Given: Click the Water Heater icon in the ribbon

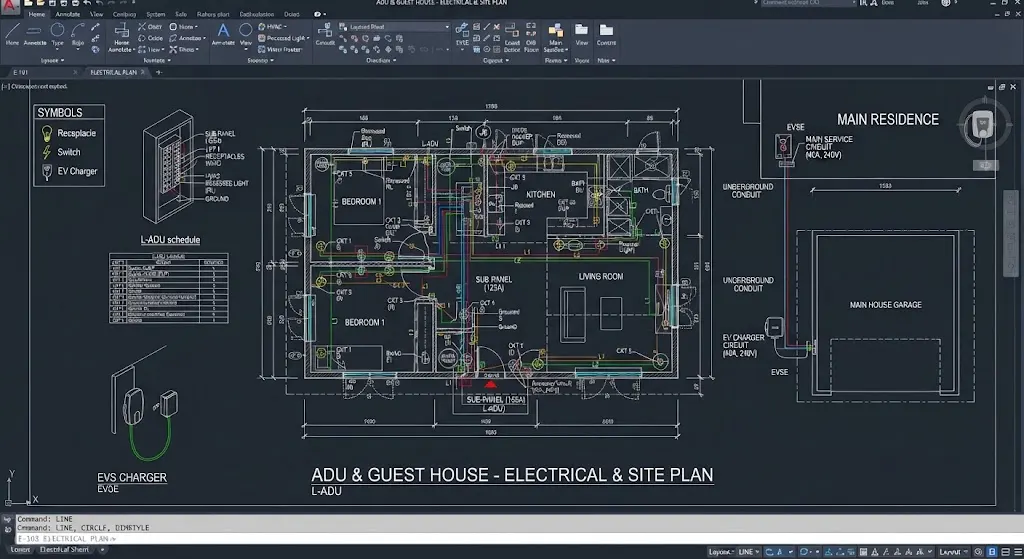Looking at the screenshot, I should click(x=262, y=50).
